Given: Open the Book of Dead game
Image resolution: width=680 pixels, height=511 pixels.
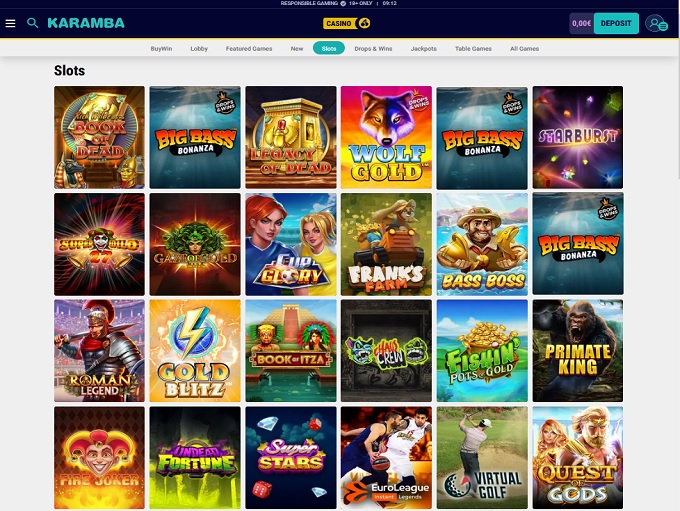Looking at the screenshot, I should [99, 137].
